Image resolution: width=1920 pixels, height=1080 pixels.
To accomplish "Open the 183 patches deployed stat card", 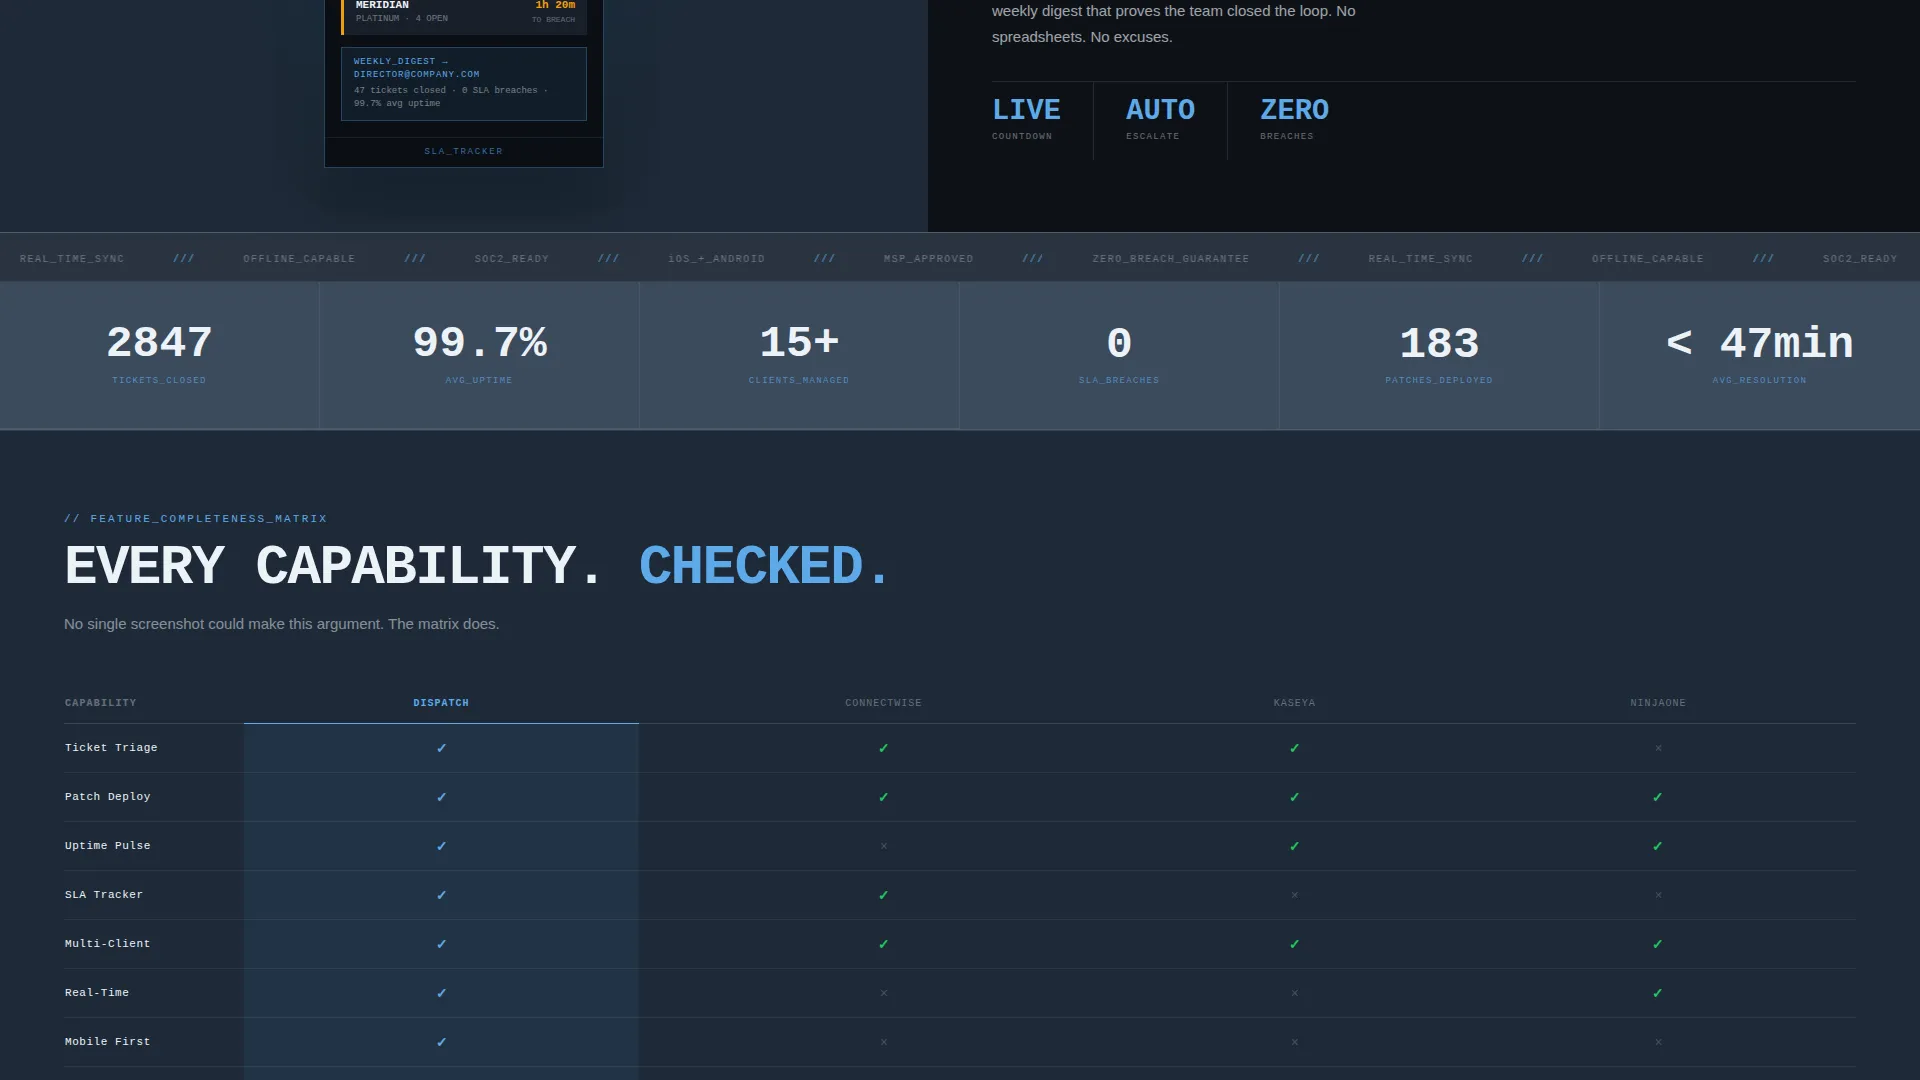I will coord(1439,356).
